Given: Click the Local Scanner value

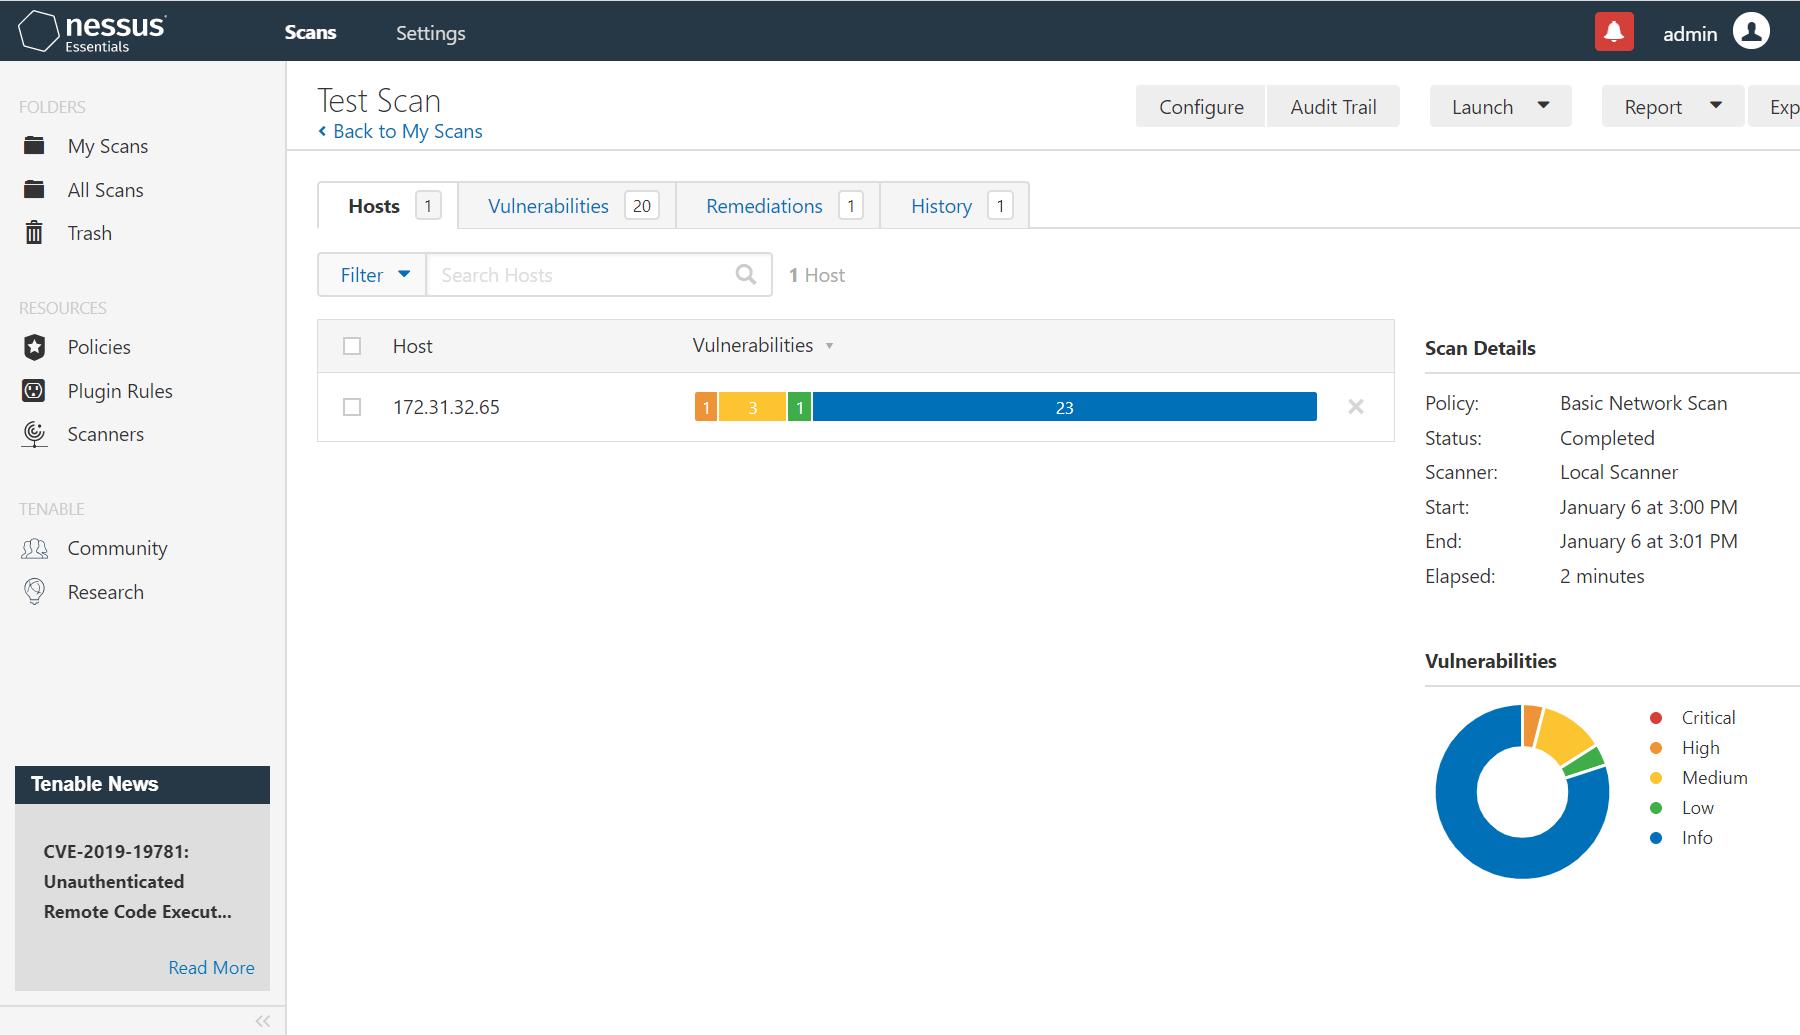Looking at the screenshot, I should point(1619,472).
